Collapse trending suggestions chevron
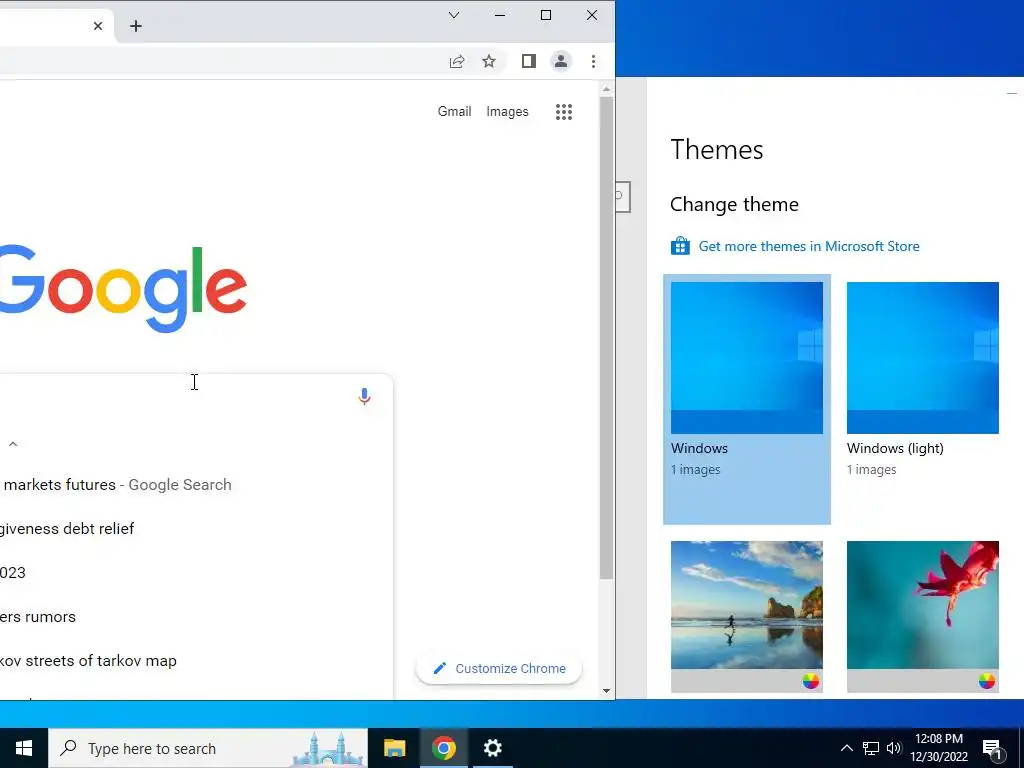Viewport: 1024px width, 768px height. 13,444
